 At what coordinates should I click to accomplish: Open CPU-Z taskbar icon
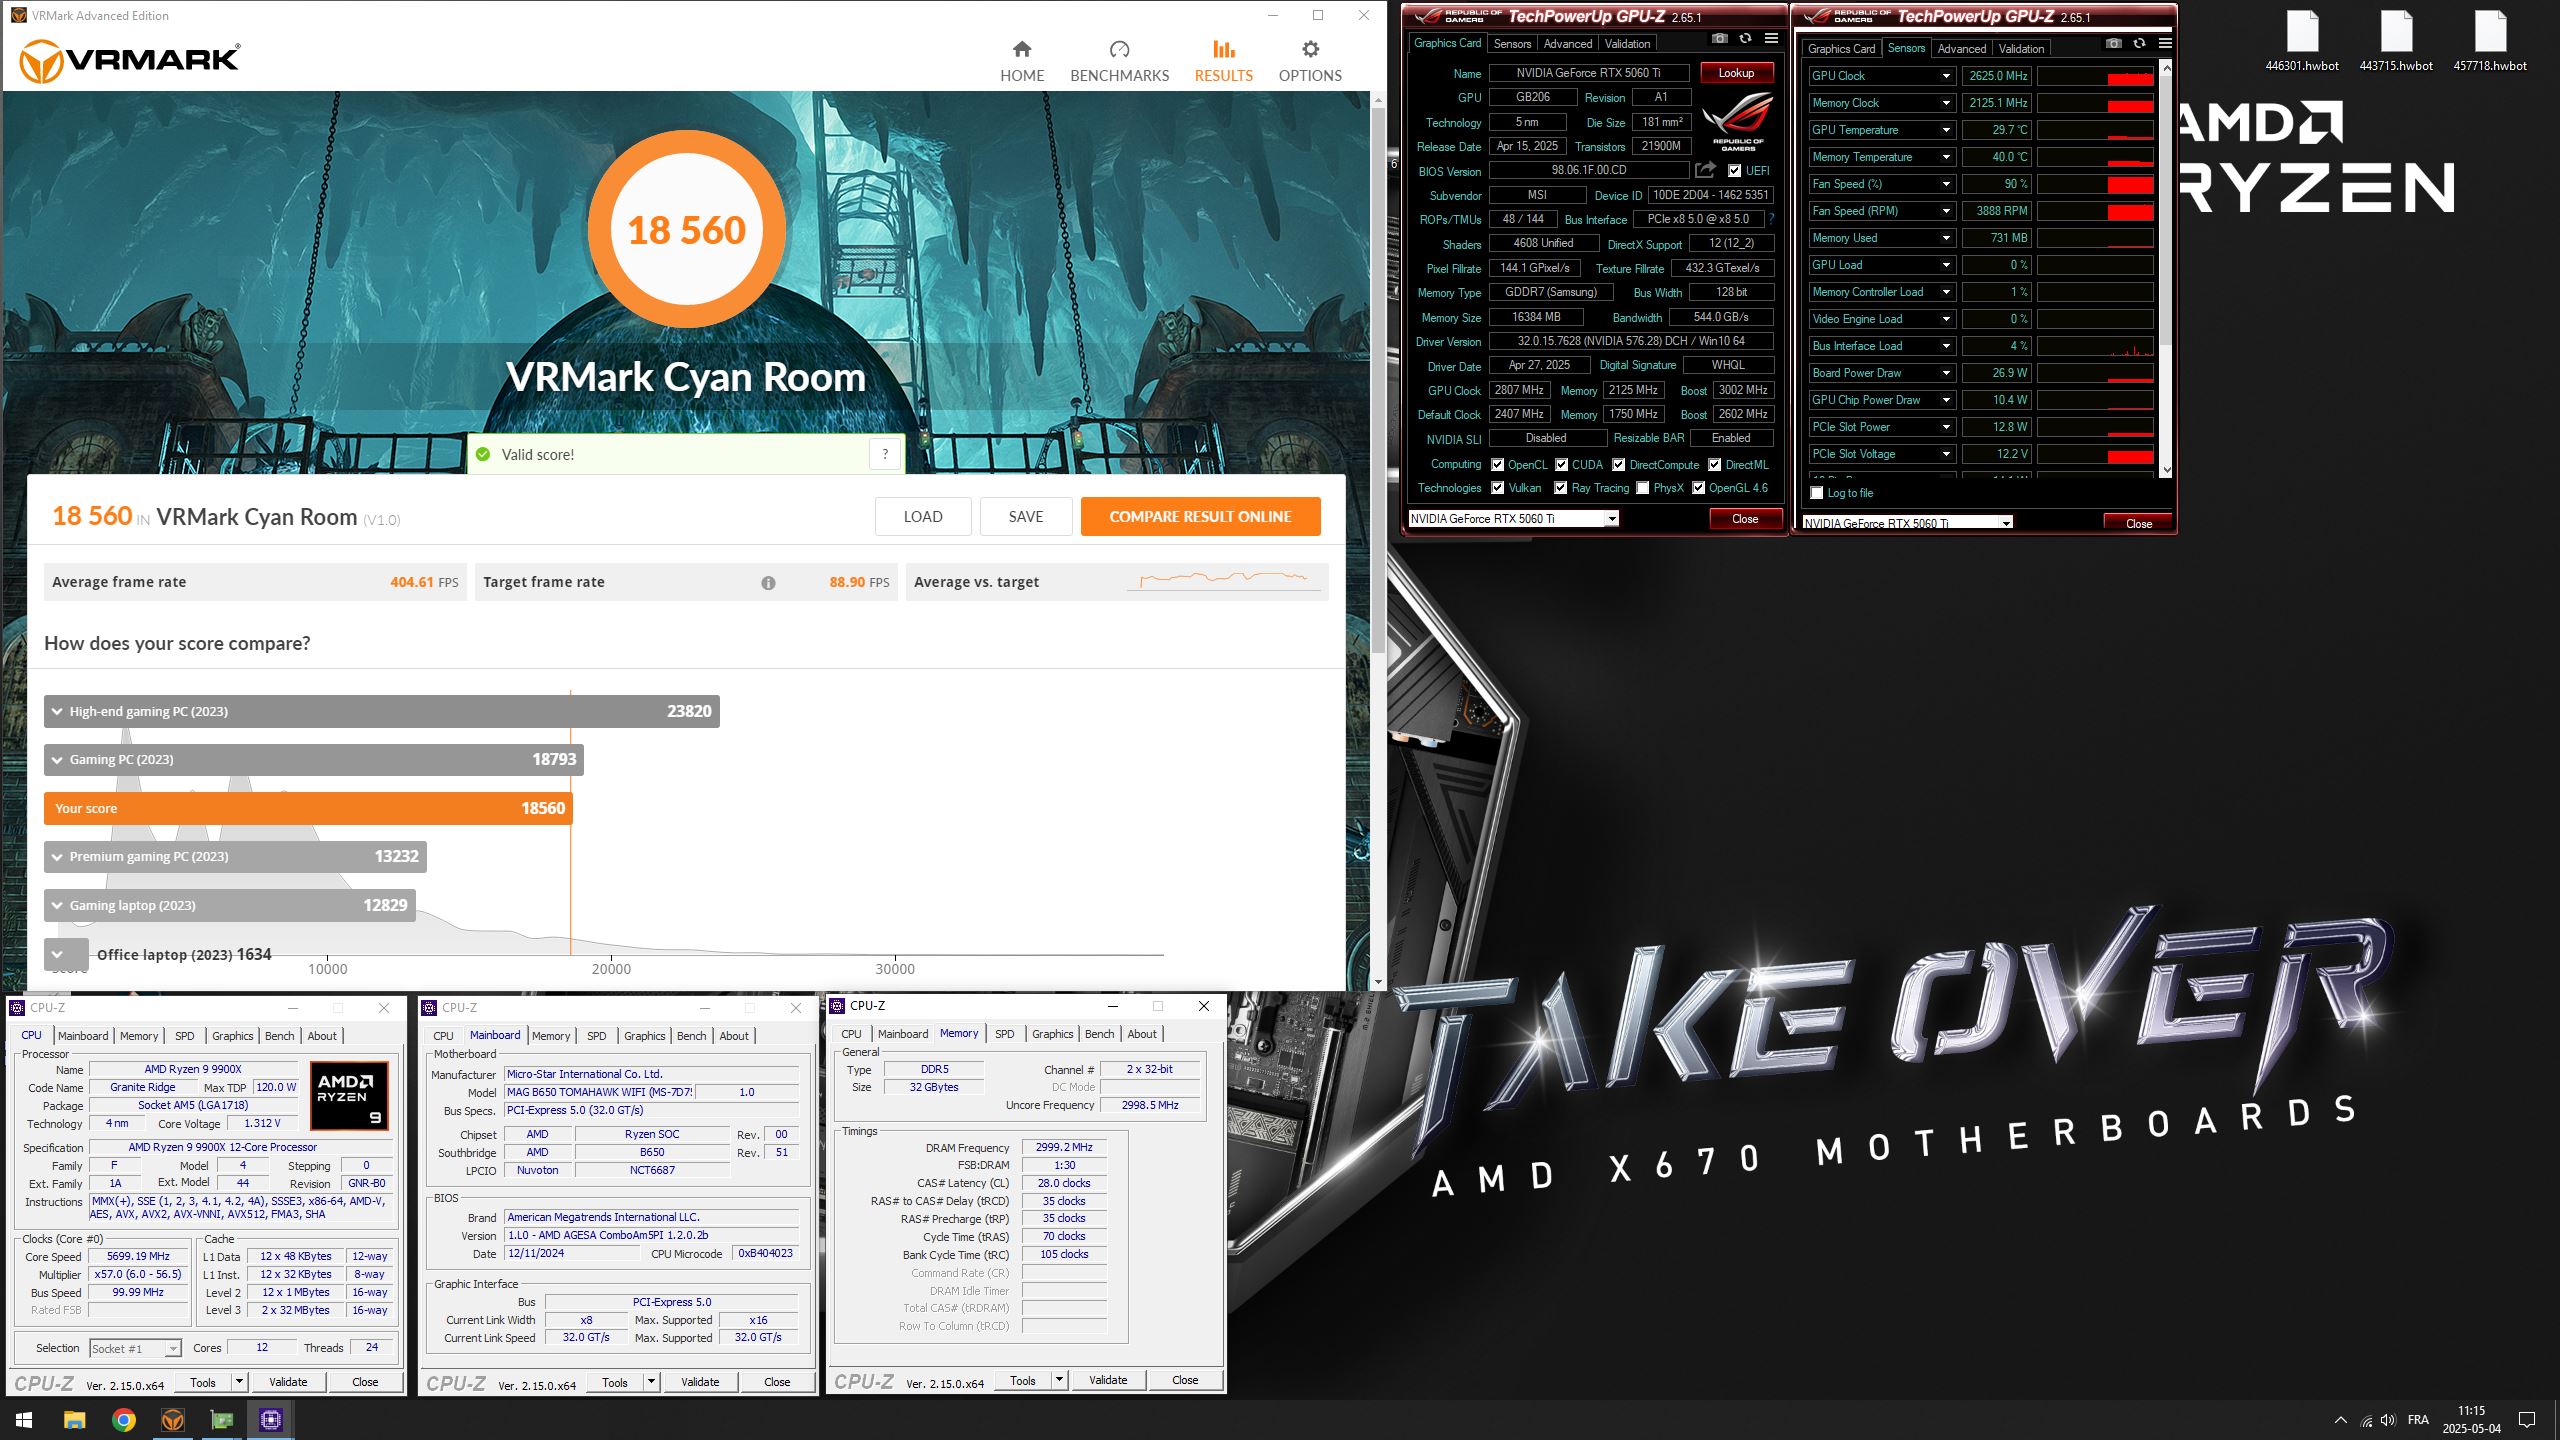270,1420
